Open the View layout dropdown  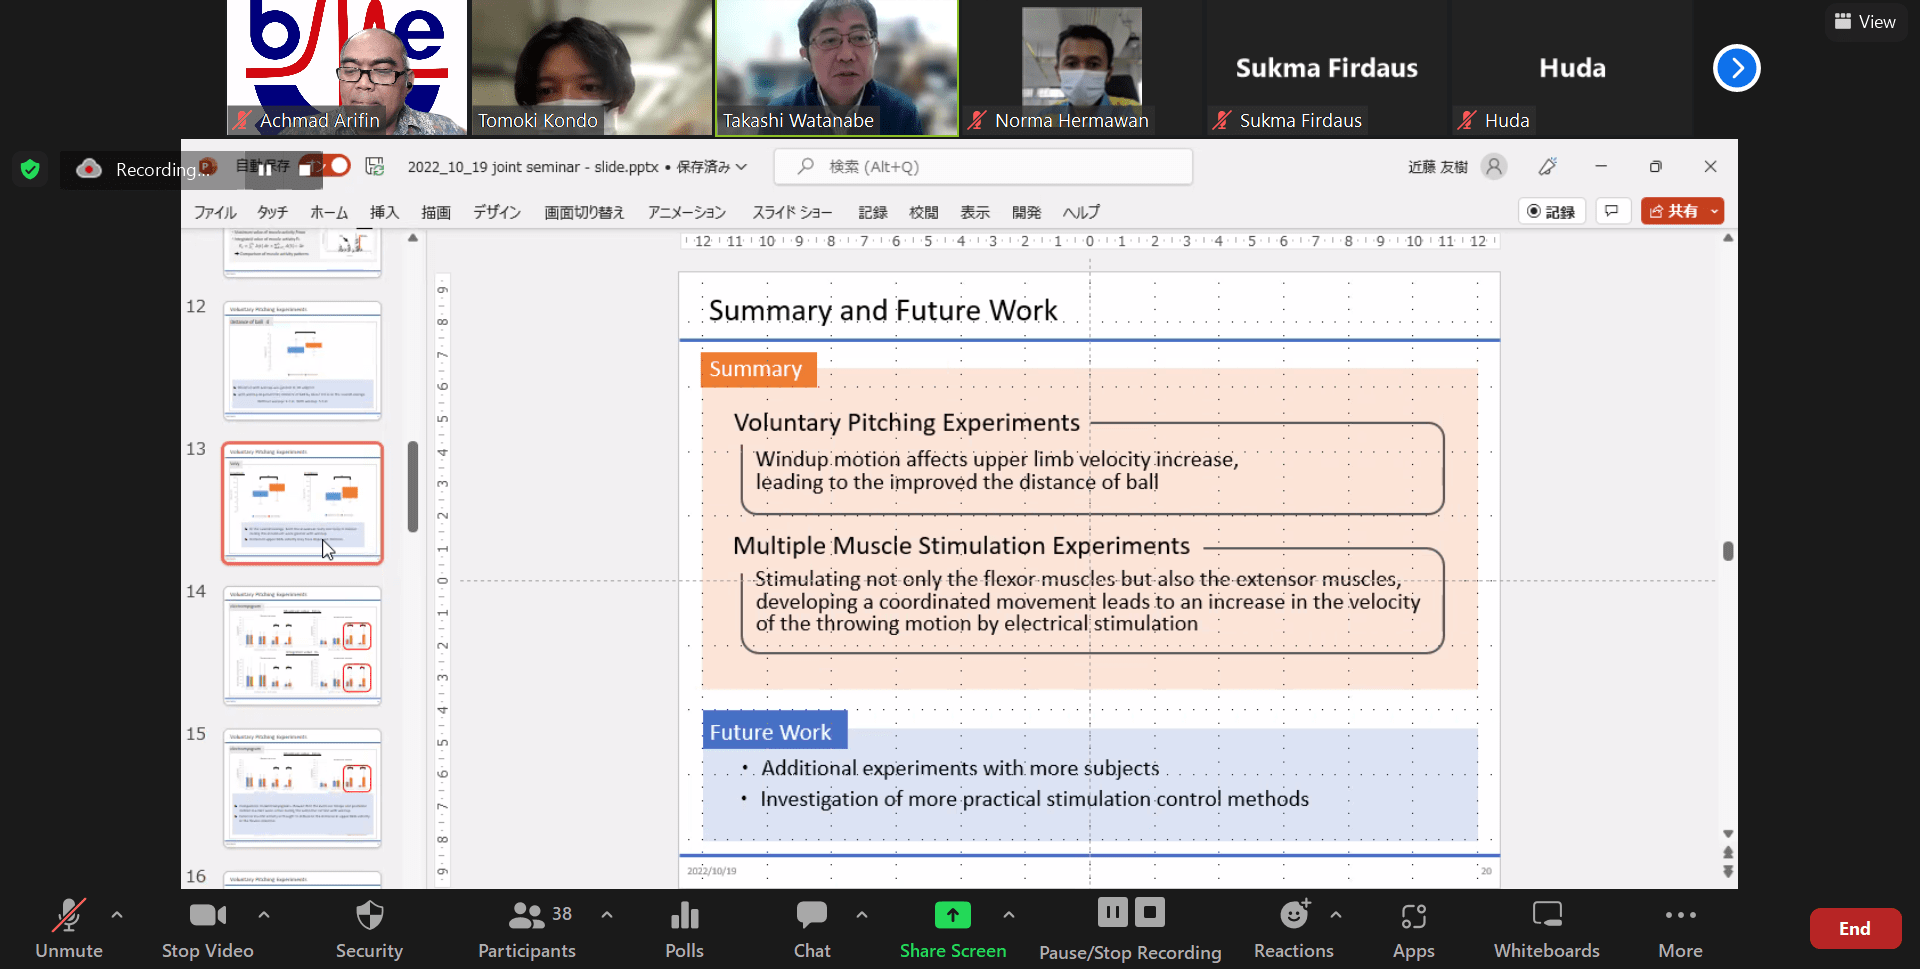[x=1865, y=22]
